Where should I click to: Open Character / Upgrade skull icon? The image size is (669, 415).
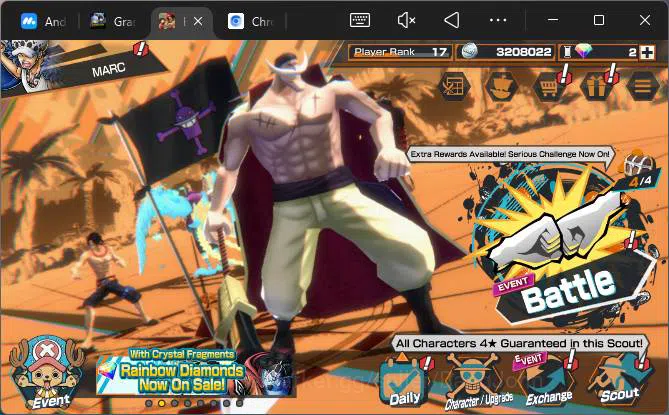pyautogui.click(x=477, y=382)
